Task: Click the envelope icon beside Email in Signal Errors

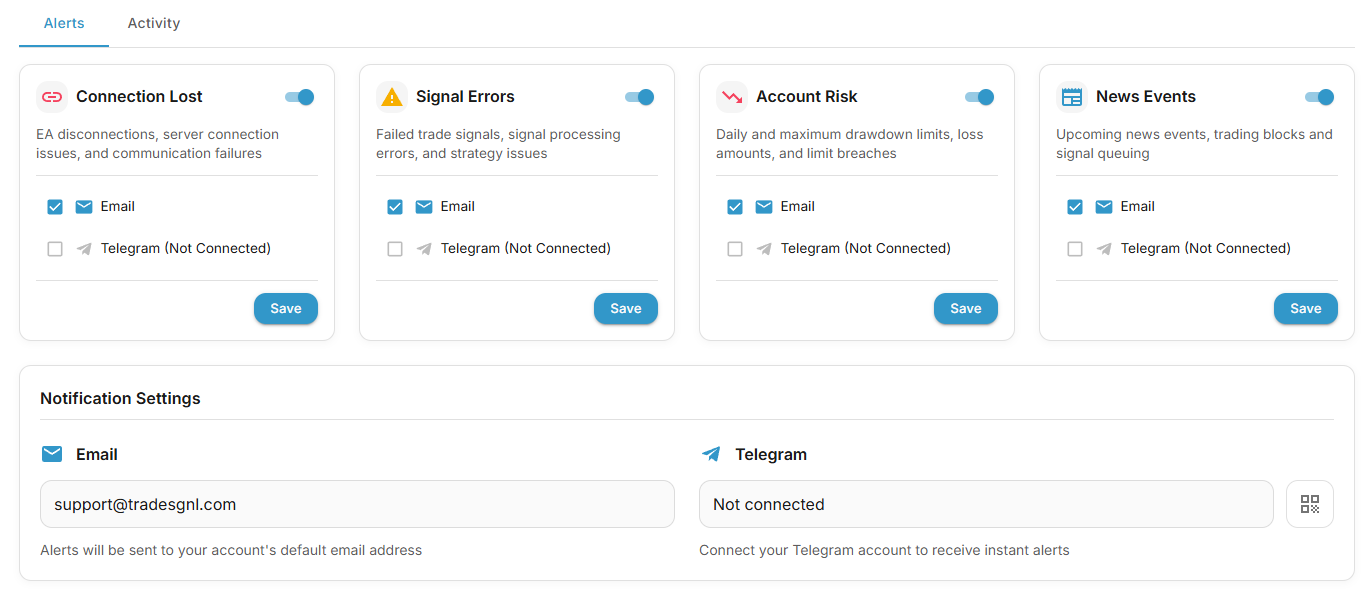Action: pyautogui.click(x=424, y=206)
